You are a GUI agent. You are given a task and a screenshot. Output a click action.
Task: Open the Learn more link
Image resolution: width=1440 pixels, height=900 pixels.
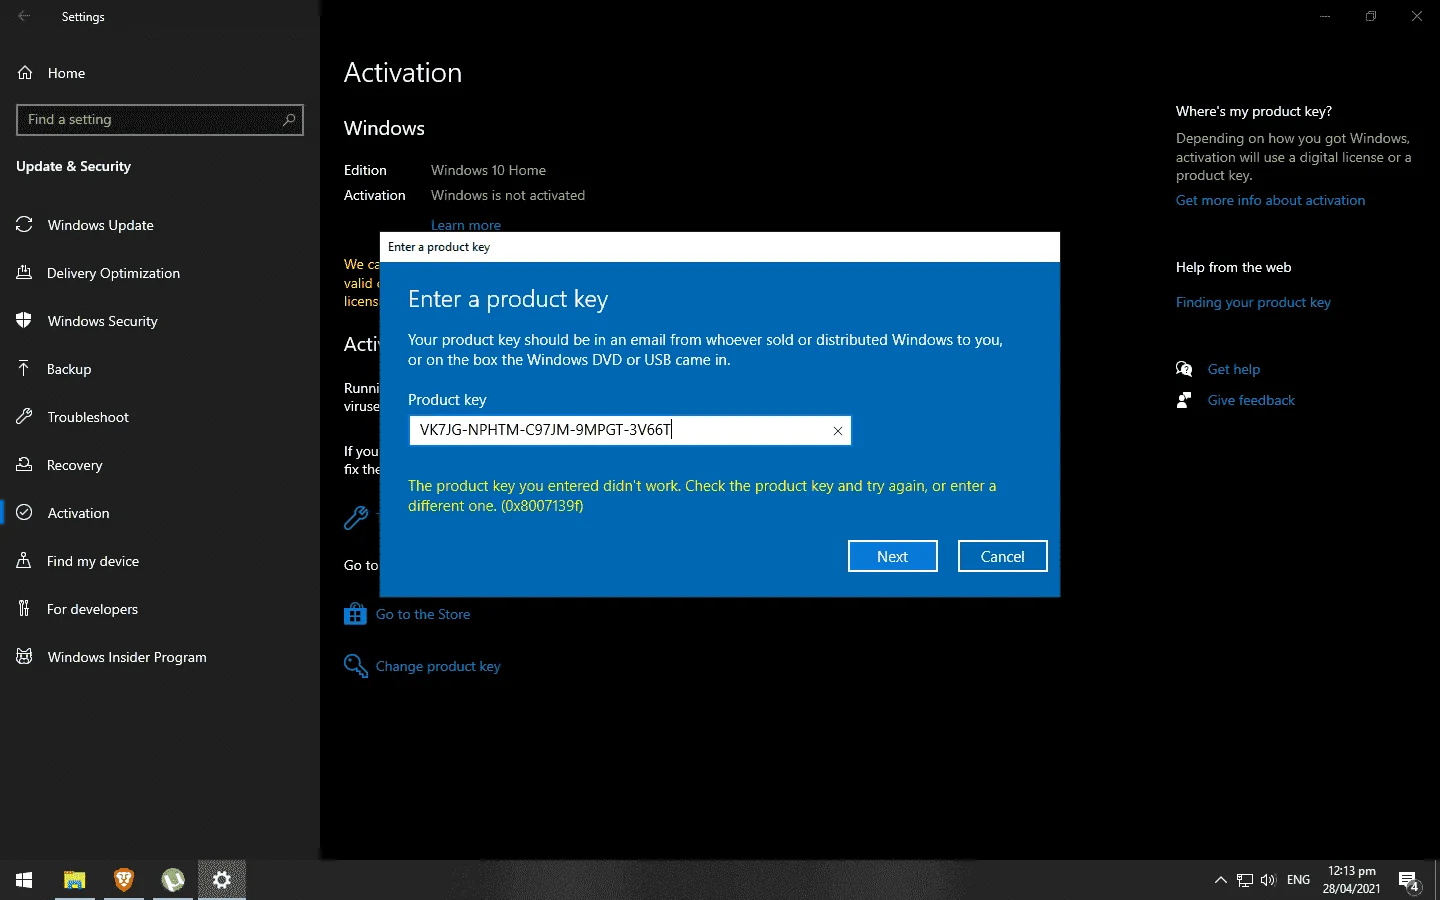466,225
